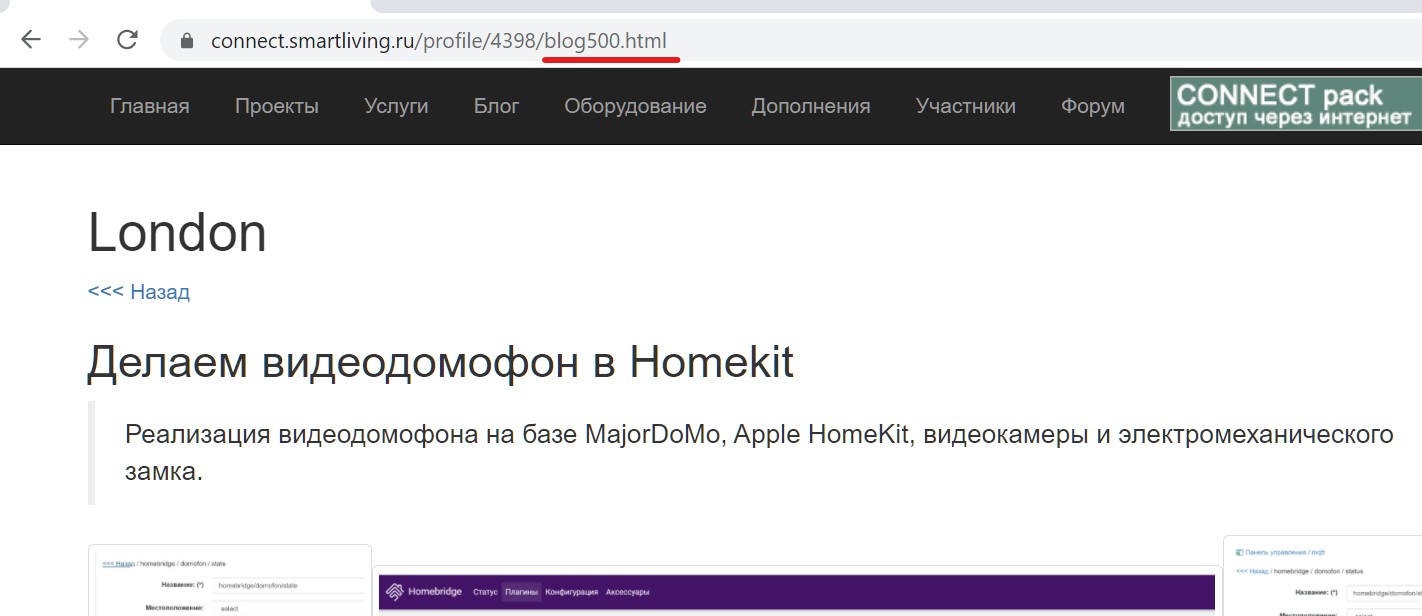Show the Участники page
This screenshot has width=1422, height=616.
[x=966, y=106]
